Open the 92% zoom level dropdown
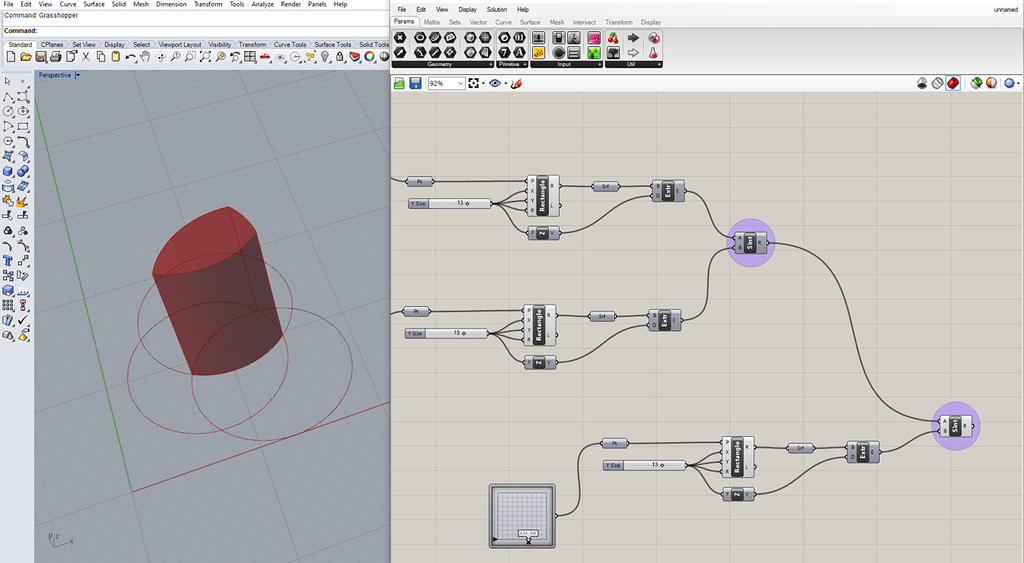Viewport: 1024px width, 563px height. pos(460,84)
